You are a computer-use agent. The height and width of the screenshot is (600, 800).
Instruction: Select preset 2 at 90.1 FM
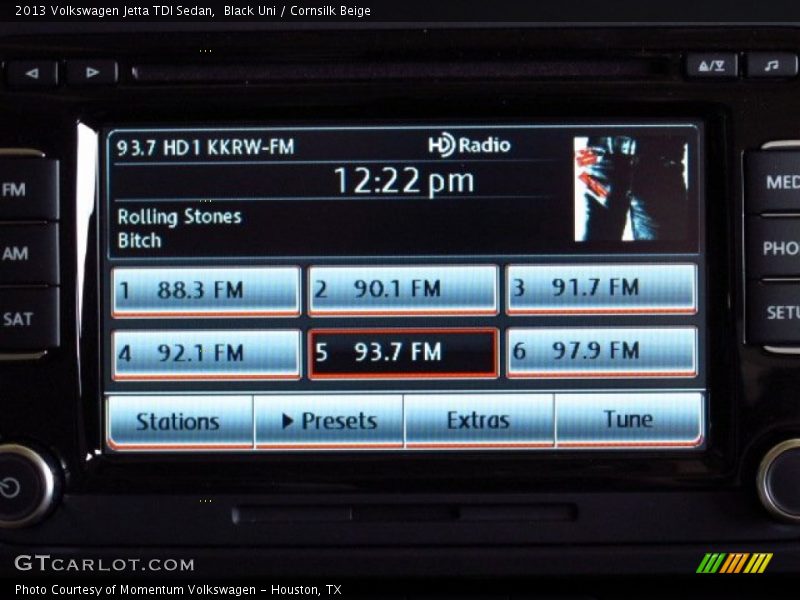(402, 289)
